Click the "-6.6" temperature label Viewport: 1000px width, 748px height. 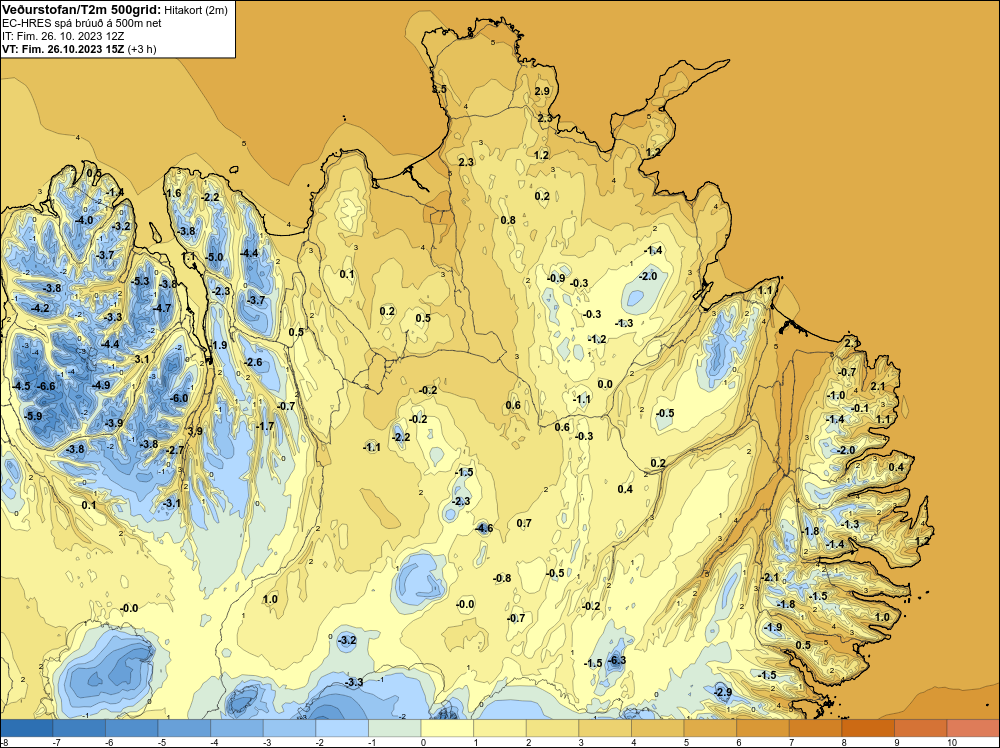(46, 386)
